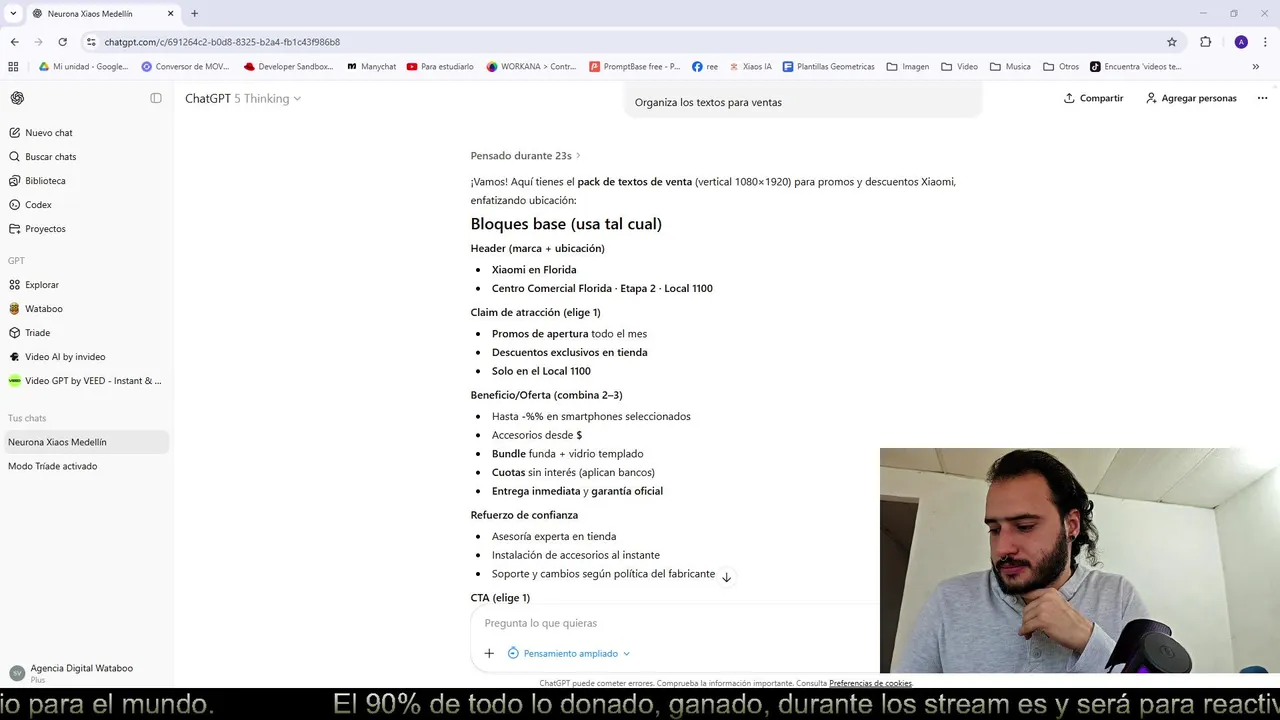
Task: Open the Xiaos IA bookmark
Action: tap(750, 67)
